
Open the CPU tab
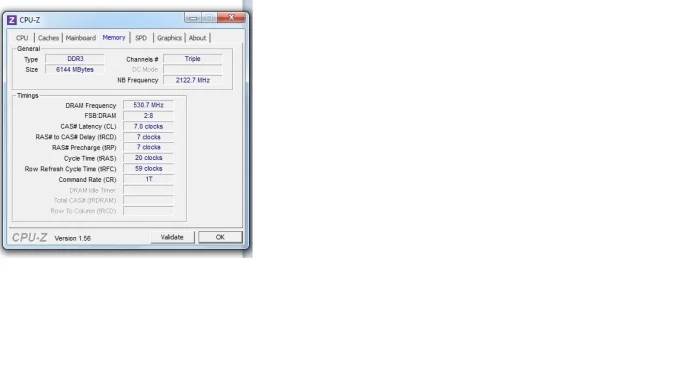22,38
